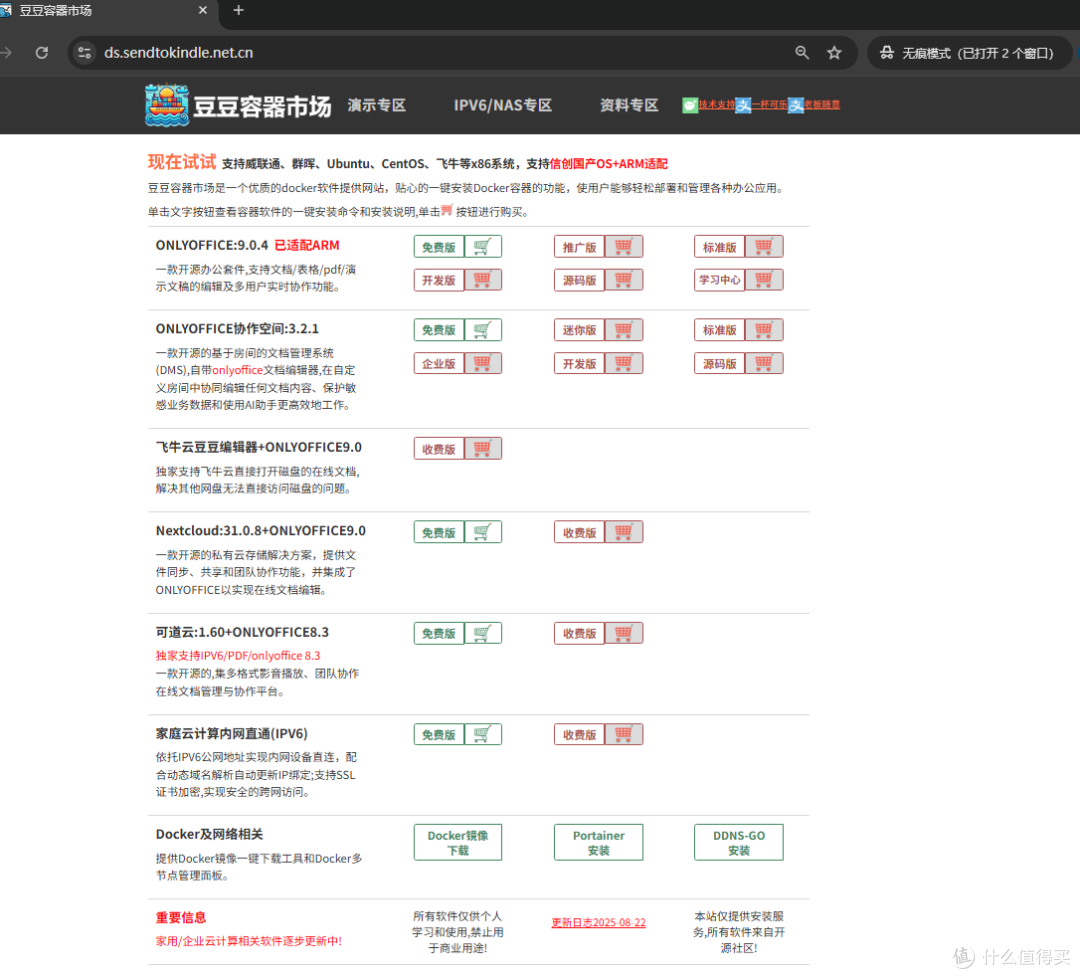
Task: Click the Alipay icon before 一杯可乐
Action: [x=743, y=105]
